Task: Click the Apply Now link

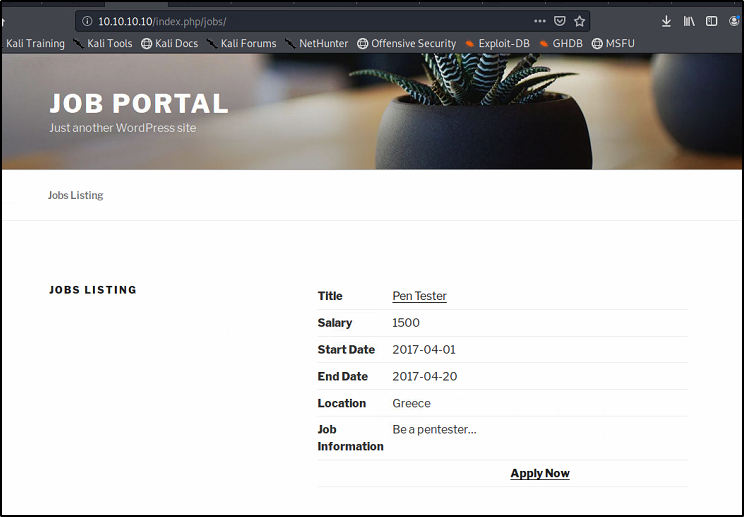Action: (x=540, y=473)
